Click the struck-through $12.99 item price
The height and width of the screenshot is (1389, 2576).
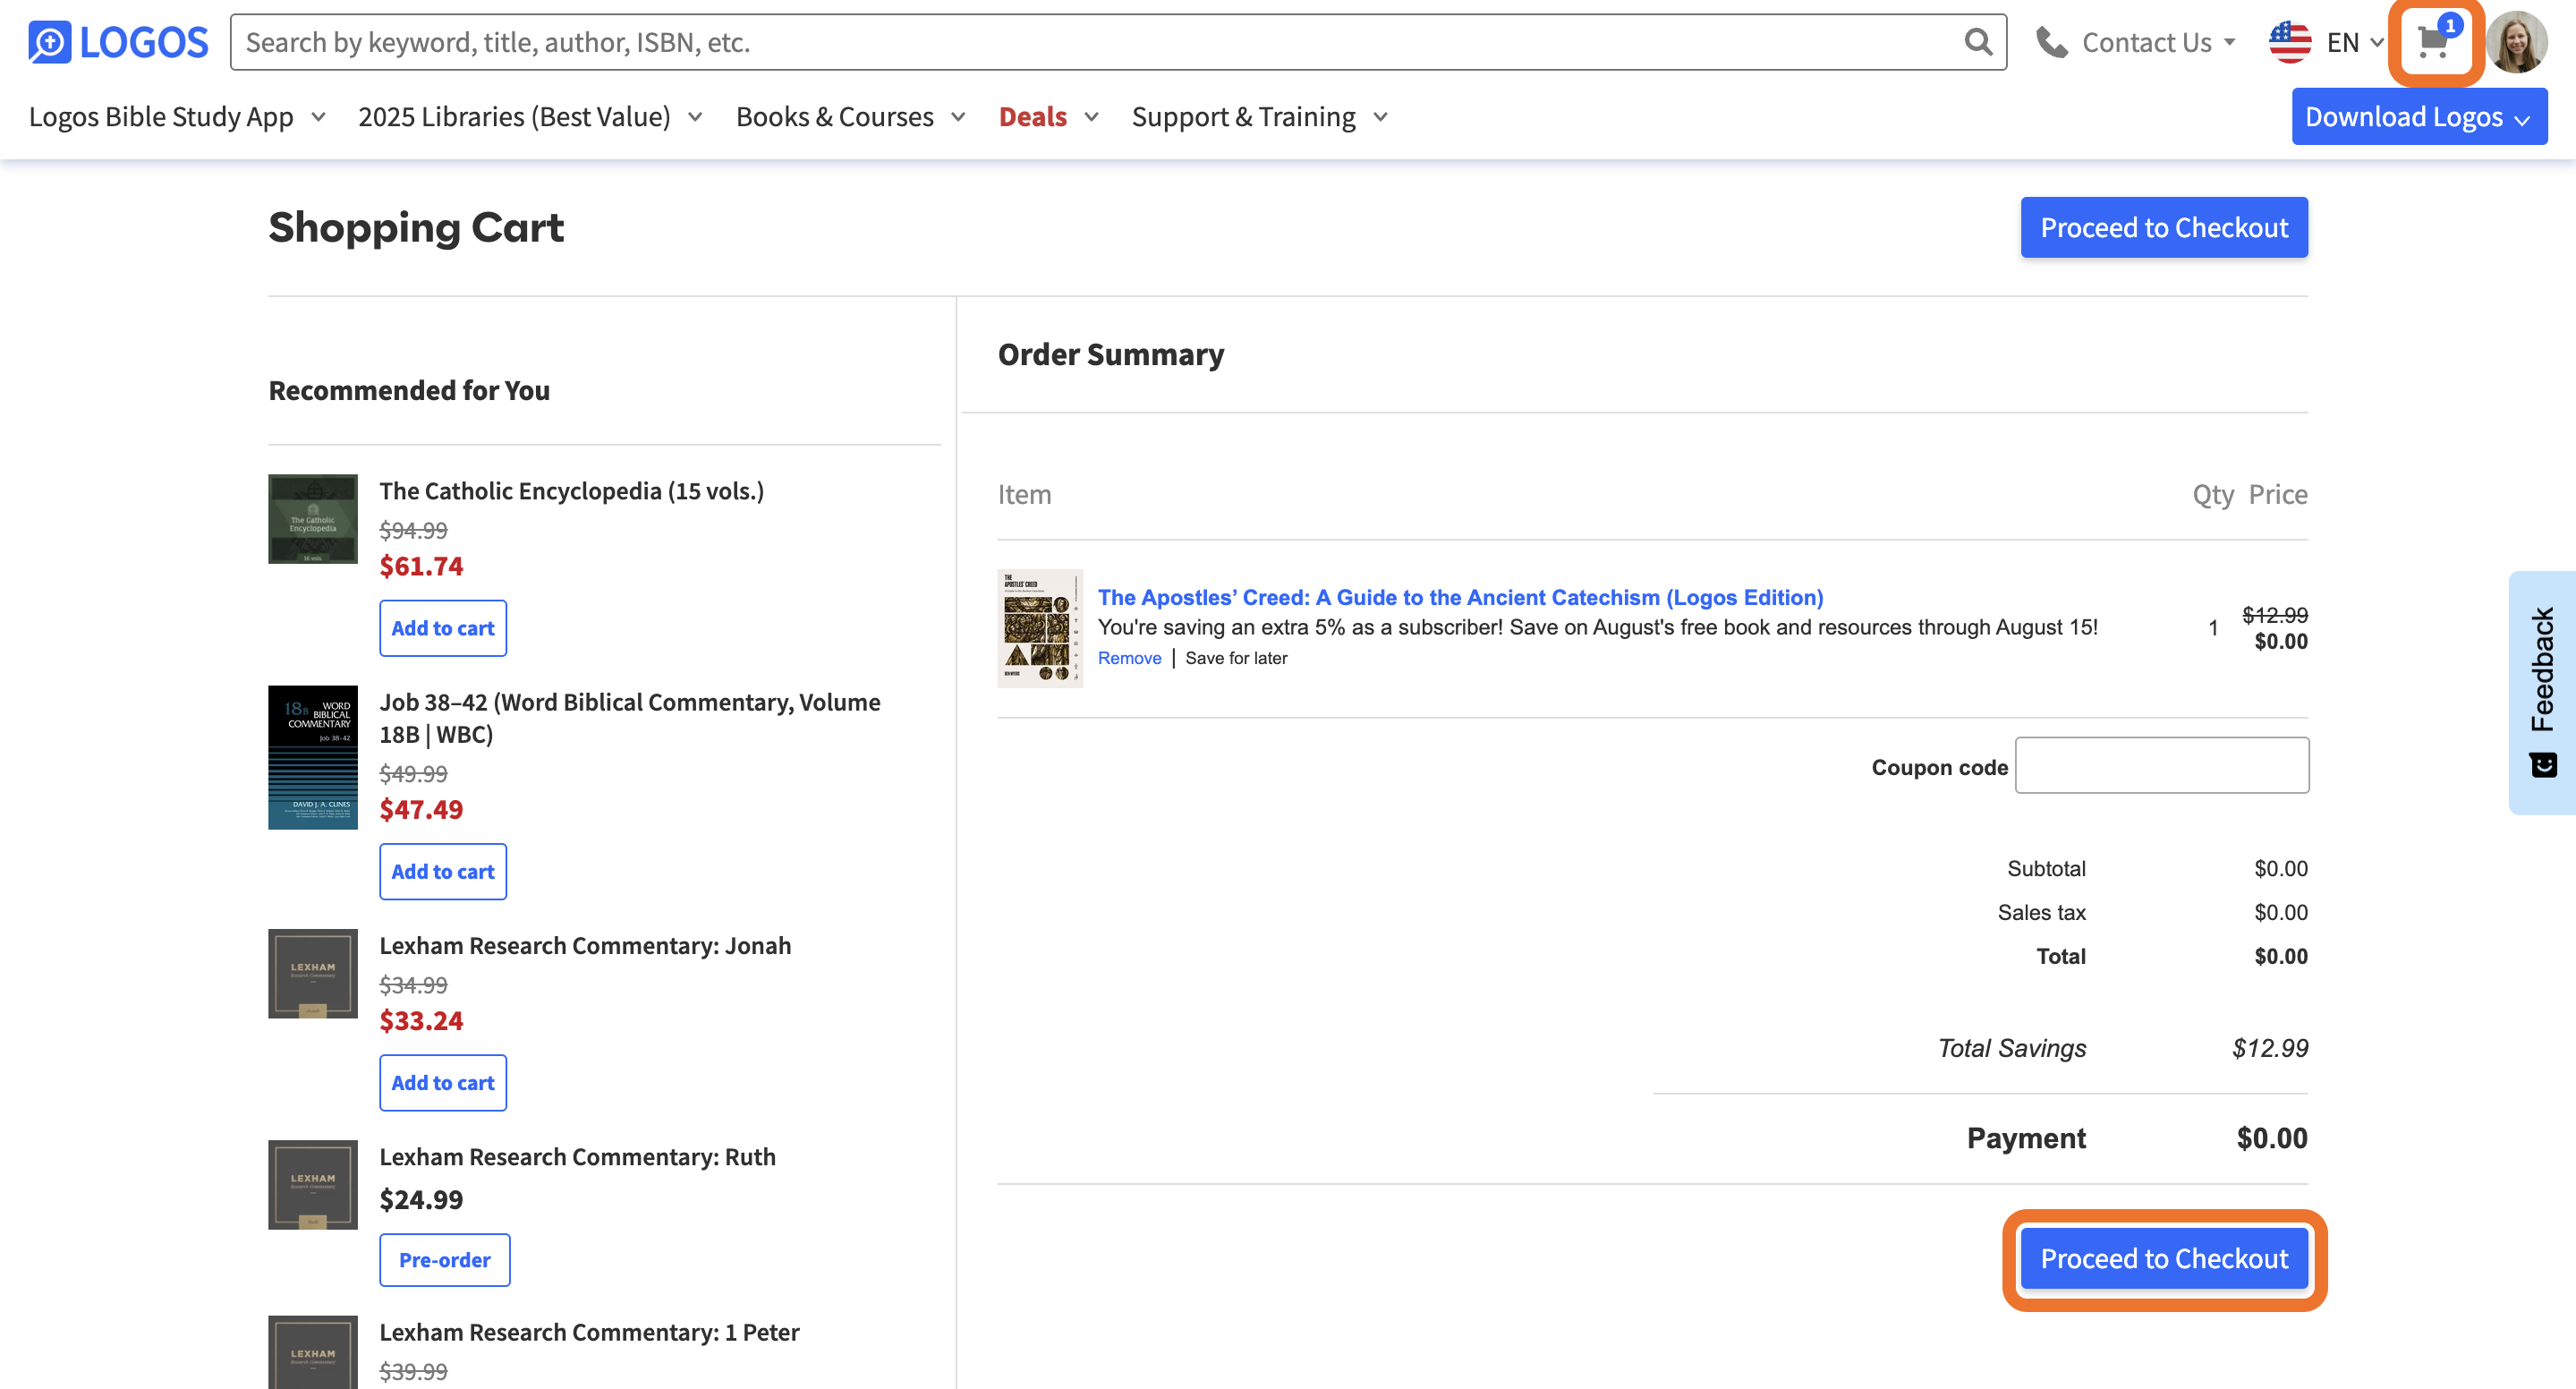[2275, 614]
